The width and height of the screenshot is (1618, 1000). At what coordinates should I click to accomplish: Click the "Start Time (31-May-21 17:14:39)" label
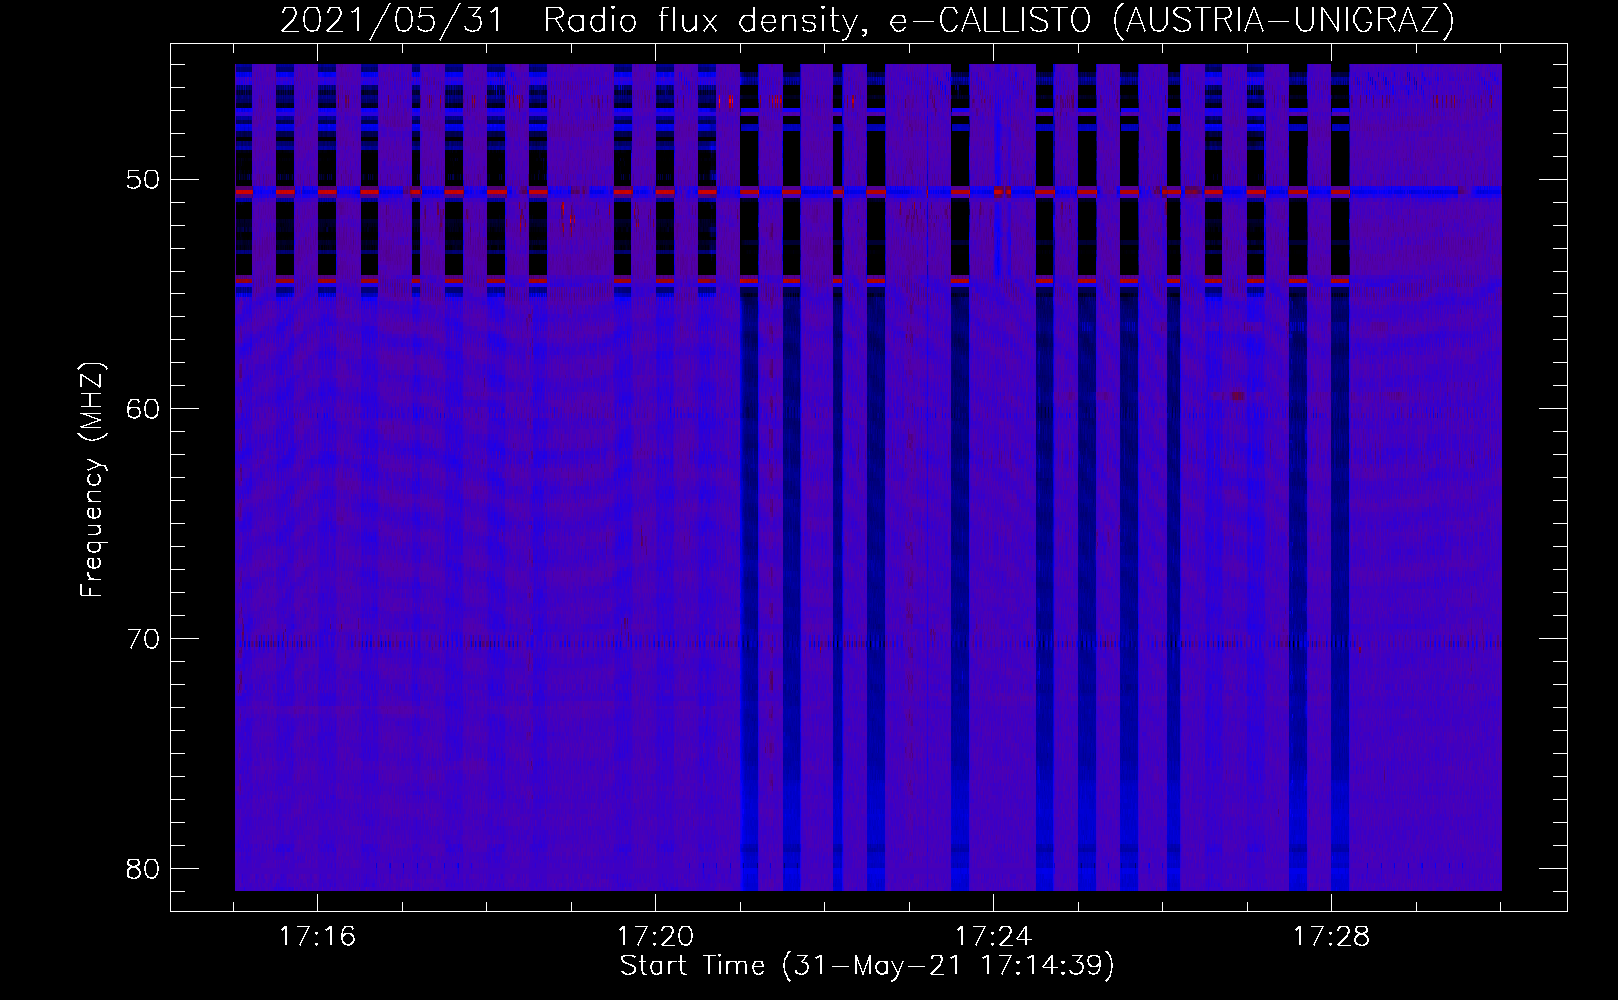click(x=867, y=966)
